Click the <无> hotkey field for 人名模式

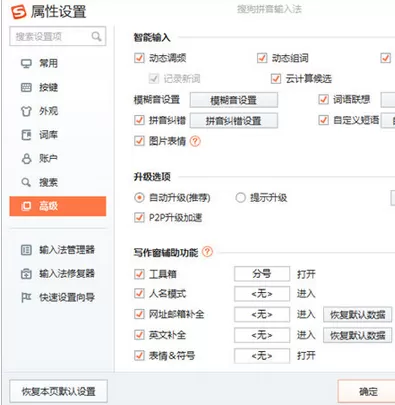pyautogui.click(x=262, y=294)
